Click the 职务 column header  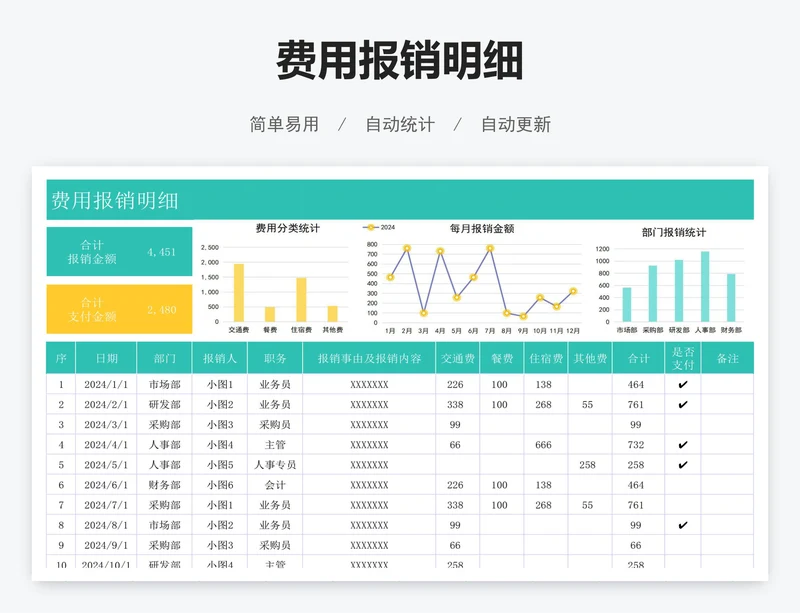pyautogui.click(x=275, y=358)
